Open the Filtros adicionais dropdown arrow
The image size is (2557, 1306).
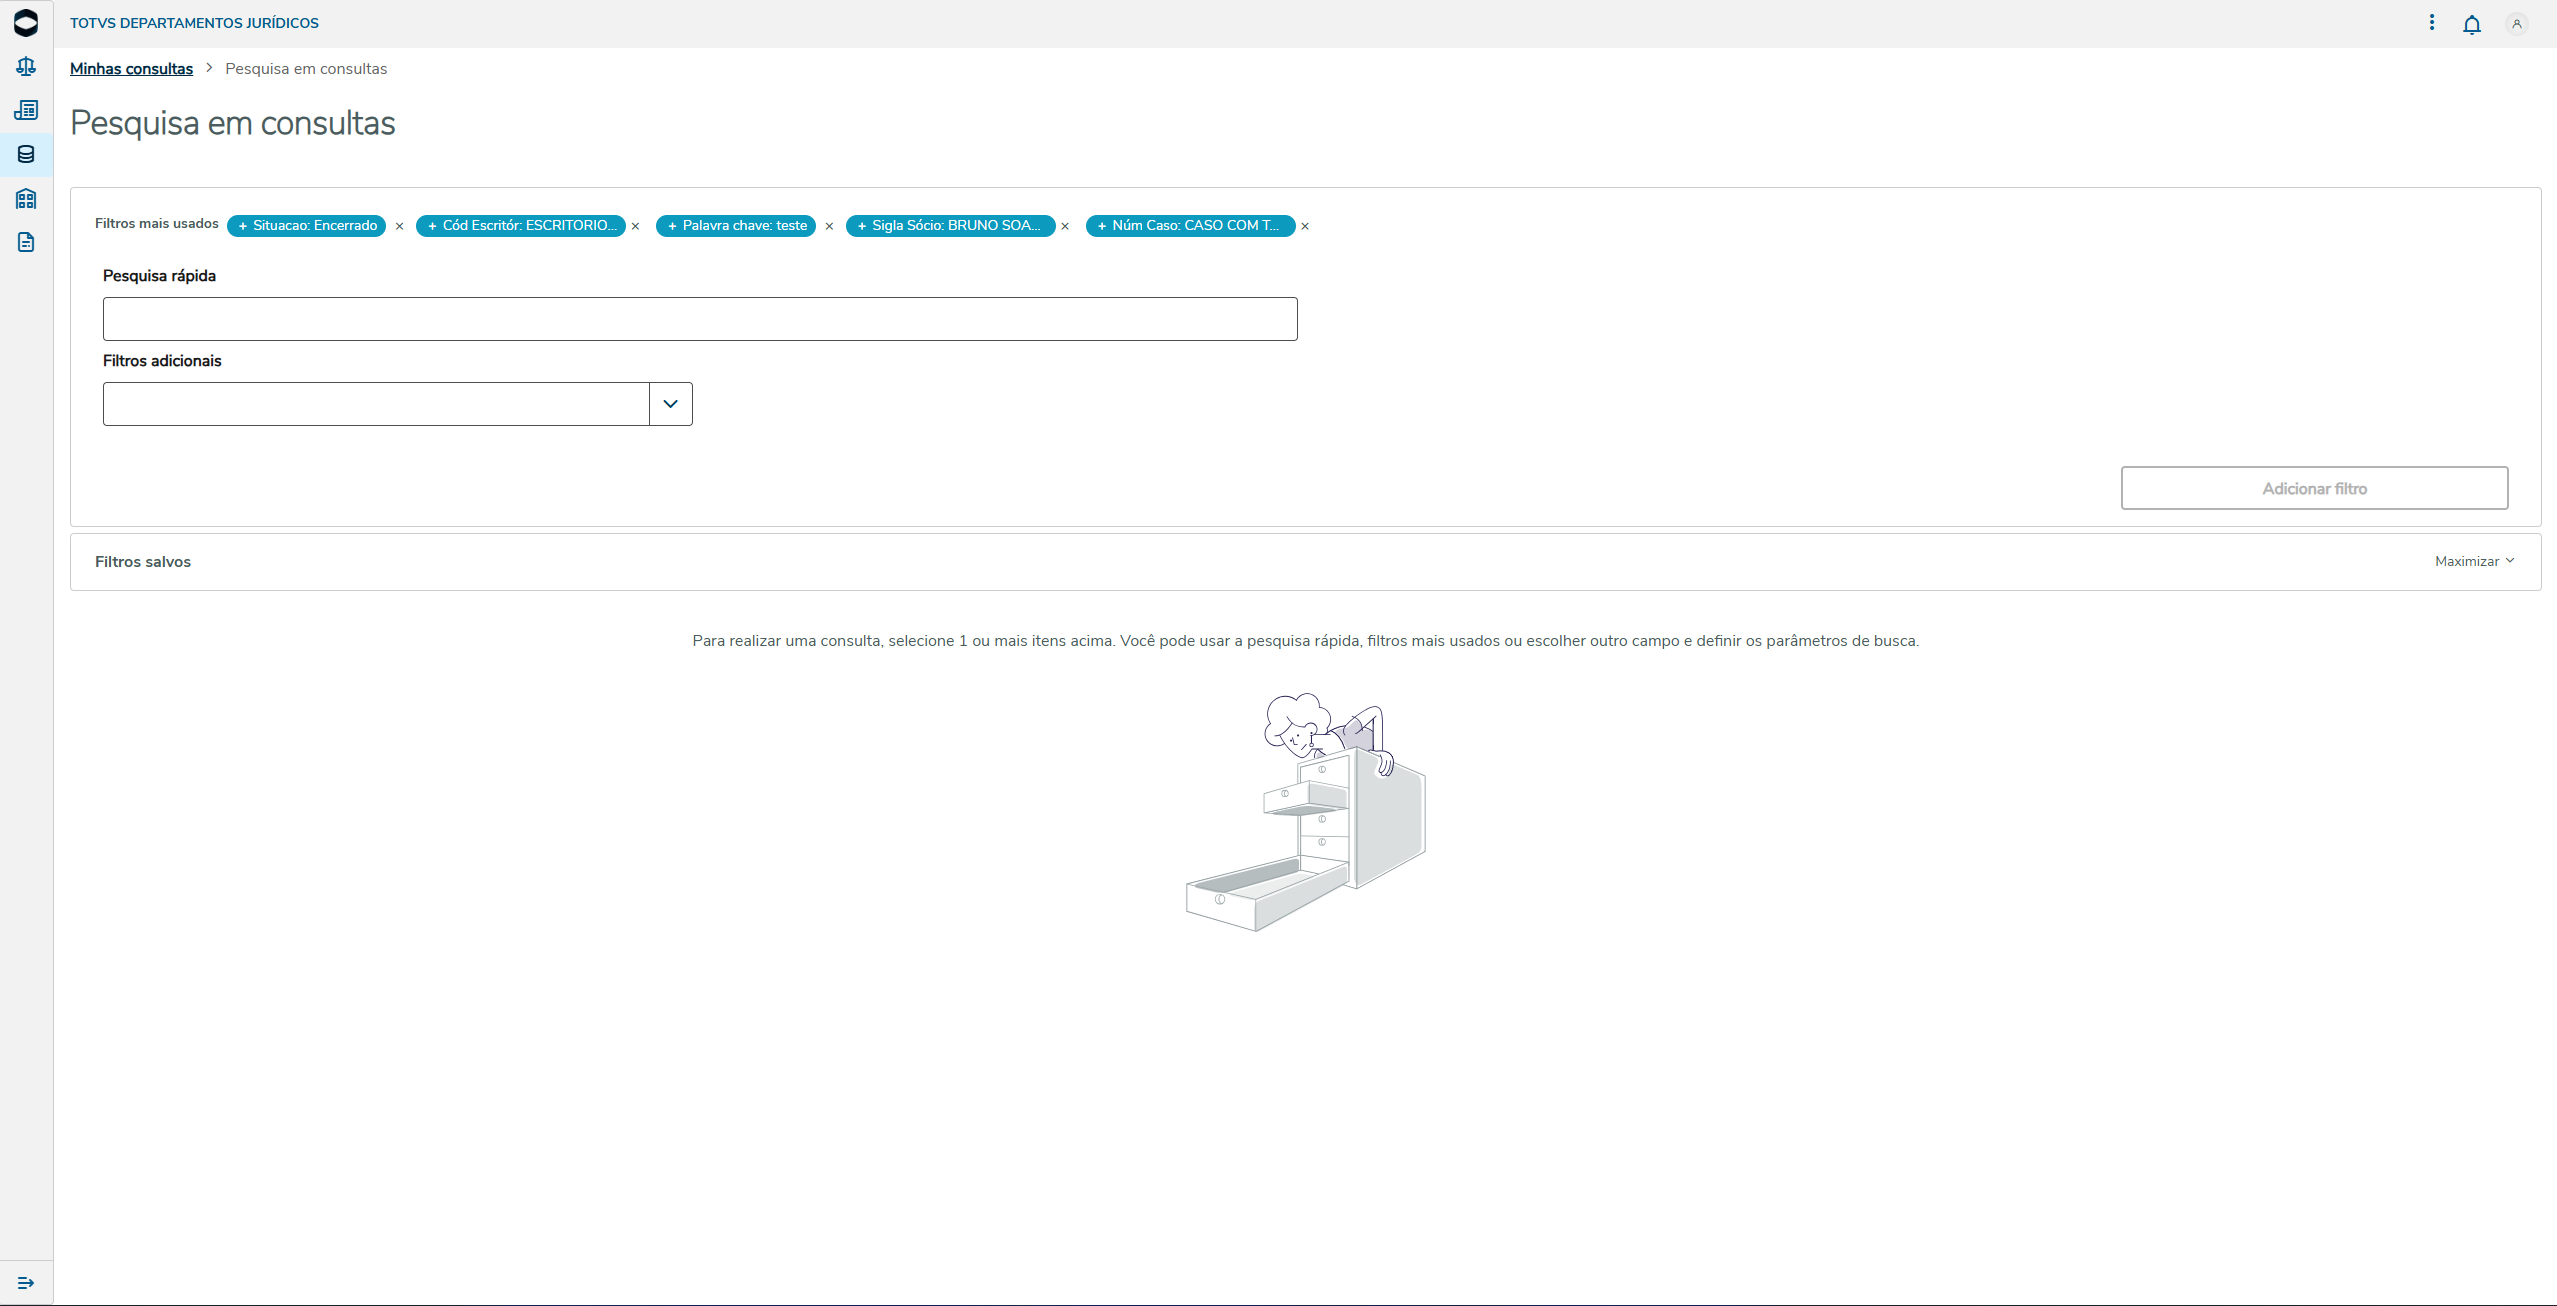click(670, 404)
